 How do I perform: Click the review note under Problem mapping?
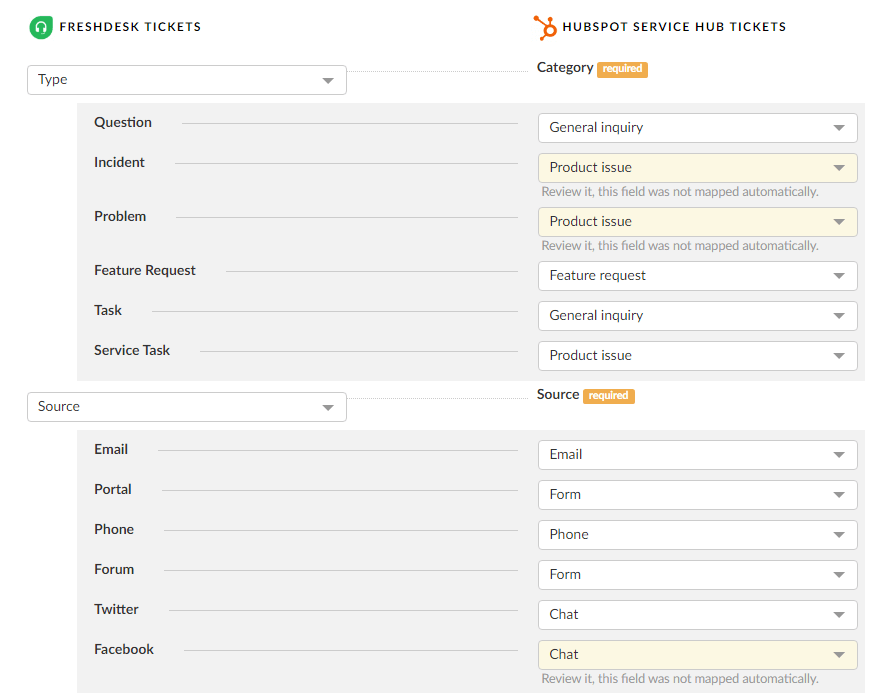680,246
